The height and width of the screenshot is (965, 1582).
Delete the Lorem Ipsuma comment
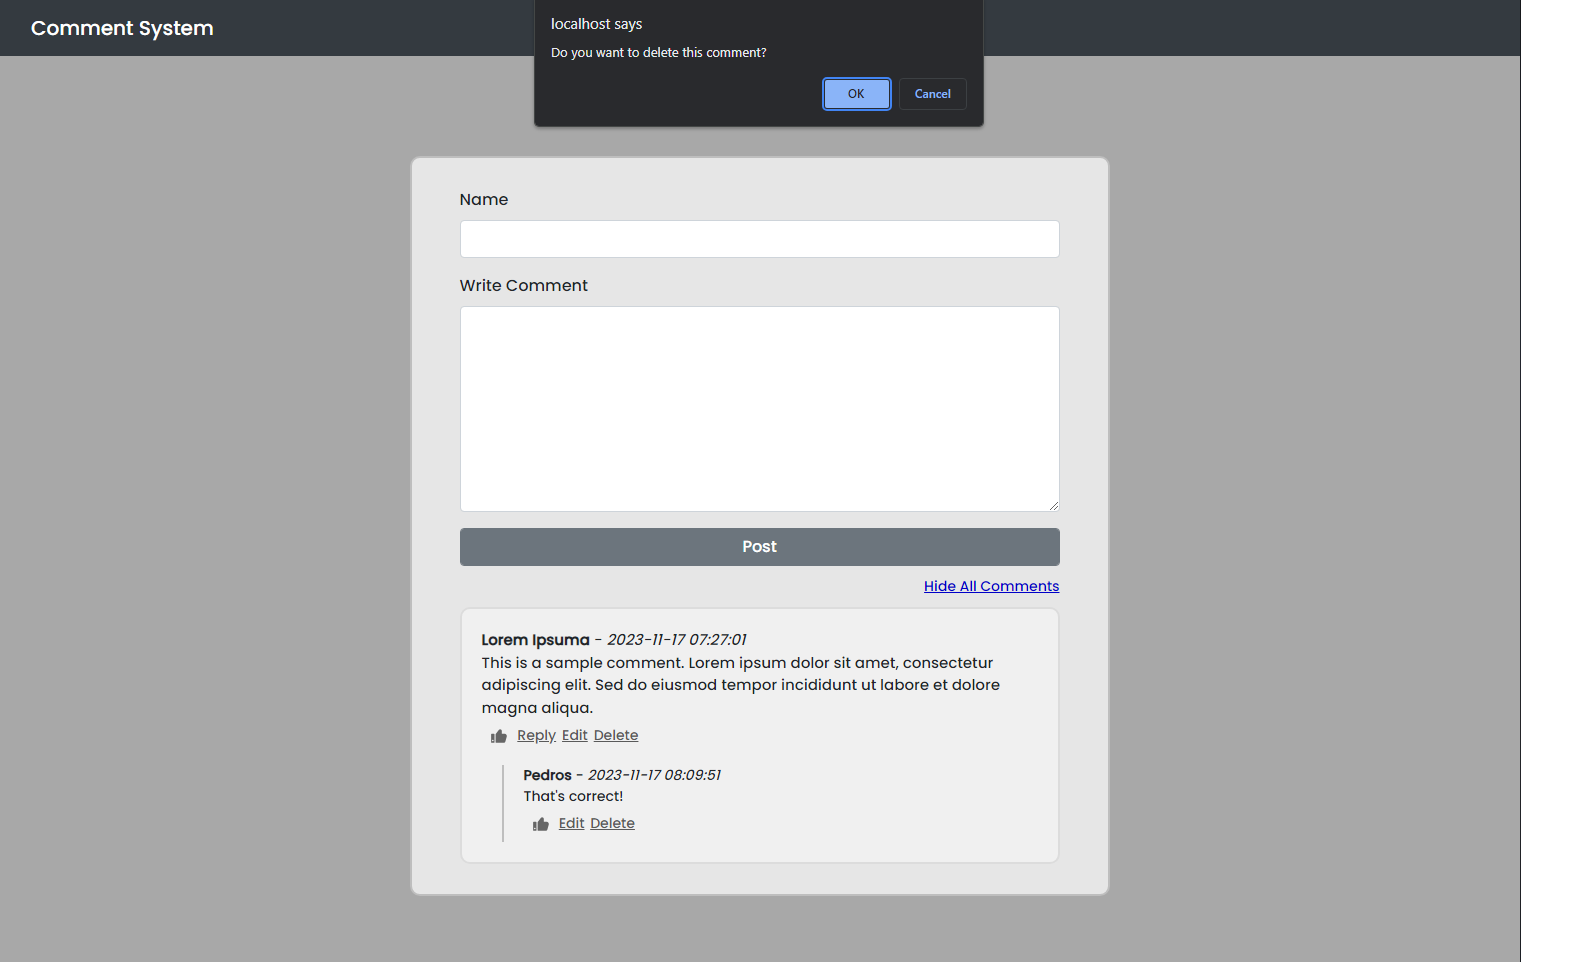tap(615, 736)
